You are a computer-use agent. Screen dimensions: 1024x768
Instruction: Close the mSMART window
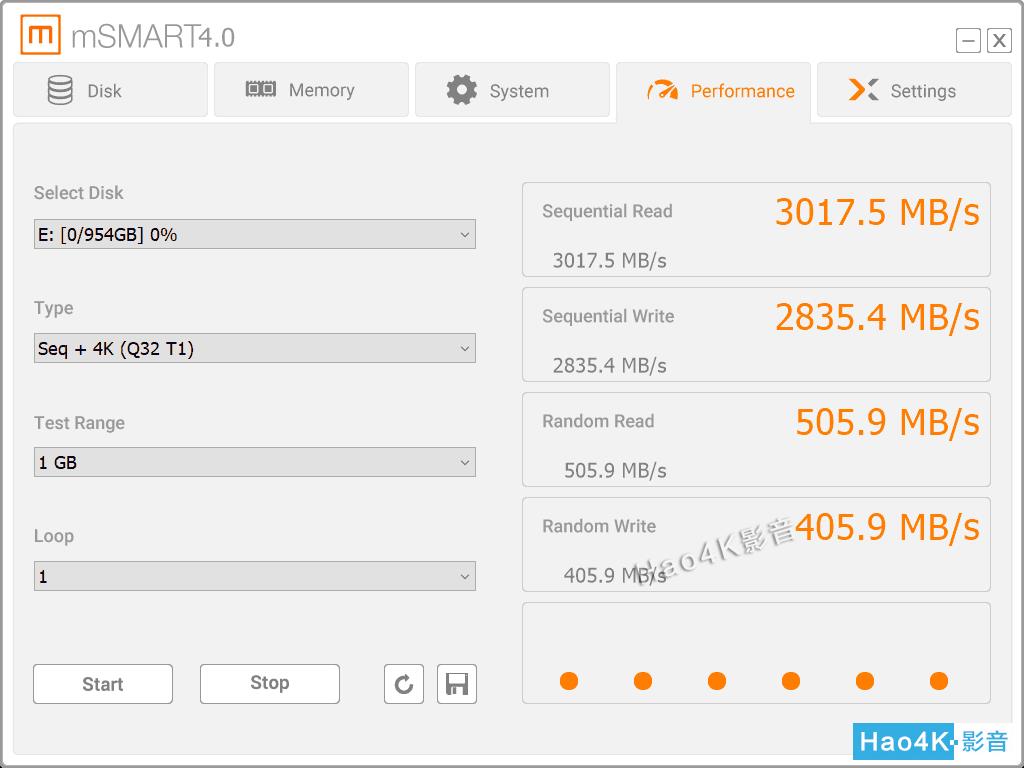click(x=999, y=40)
